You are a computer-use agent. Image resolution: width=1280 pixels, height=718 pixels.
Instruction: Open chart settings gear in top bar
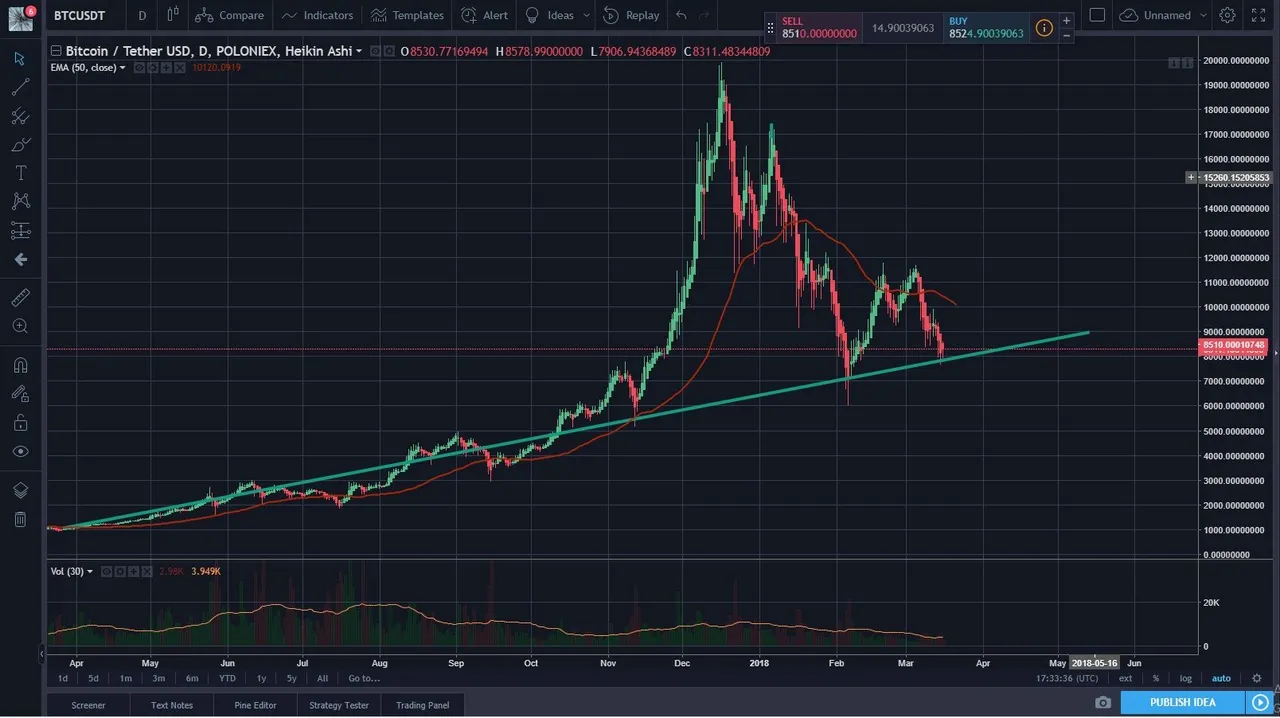1227,15
